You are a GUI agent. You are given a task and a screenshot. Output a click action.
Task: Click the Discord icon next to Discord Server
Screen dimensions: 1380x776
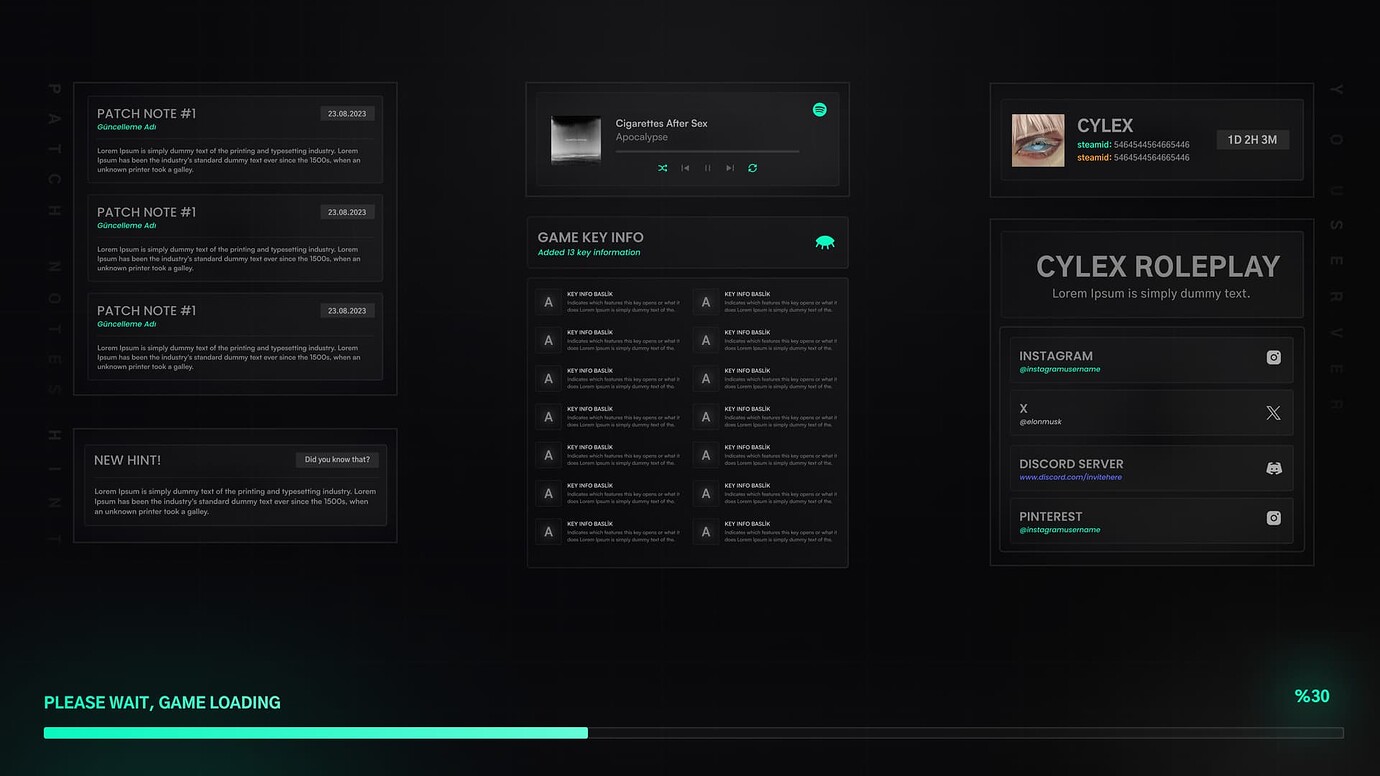[x=1273, y=467]
